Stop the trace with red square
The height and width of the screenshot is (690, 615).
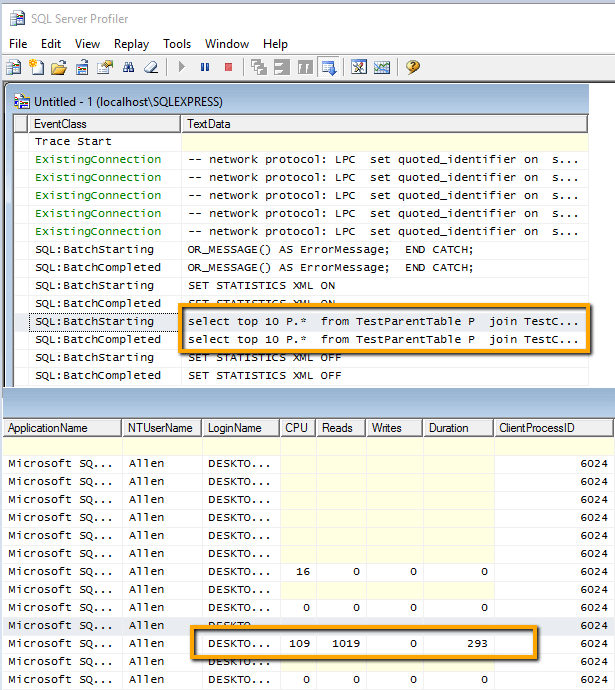(x=228, y=67)
